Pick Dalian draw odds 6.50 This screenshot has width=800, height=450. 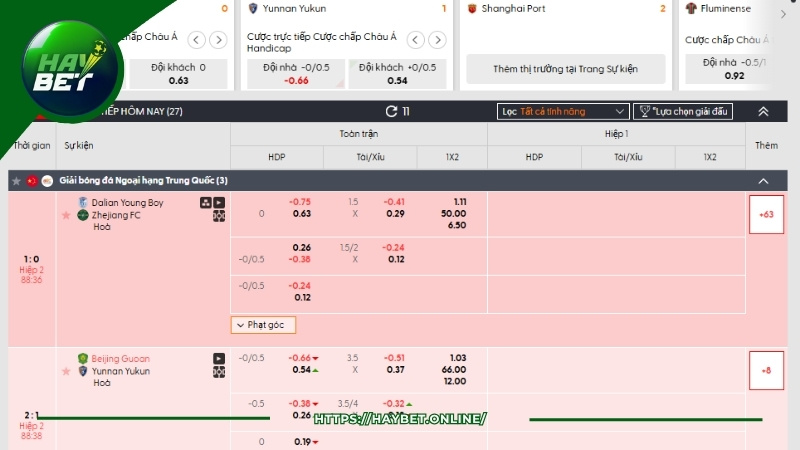457,225
